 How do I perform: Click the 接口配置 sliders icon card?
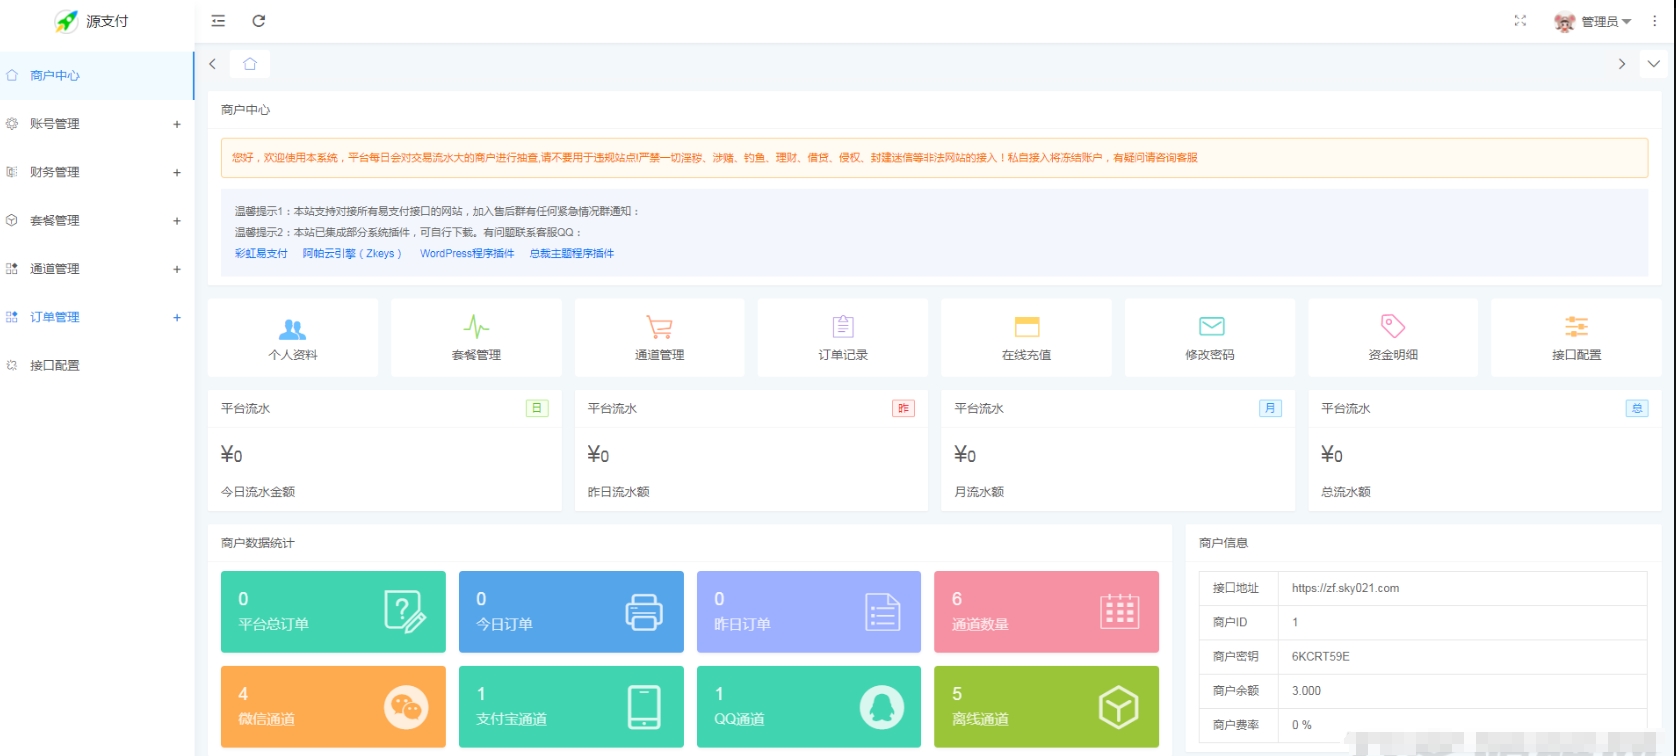pyautogui.click(x=1576, y=337)
